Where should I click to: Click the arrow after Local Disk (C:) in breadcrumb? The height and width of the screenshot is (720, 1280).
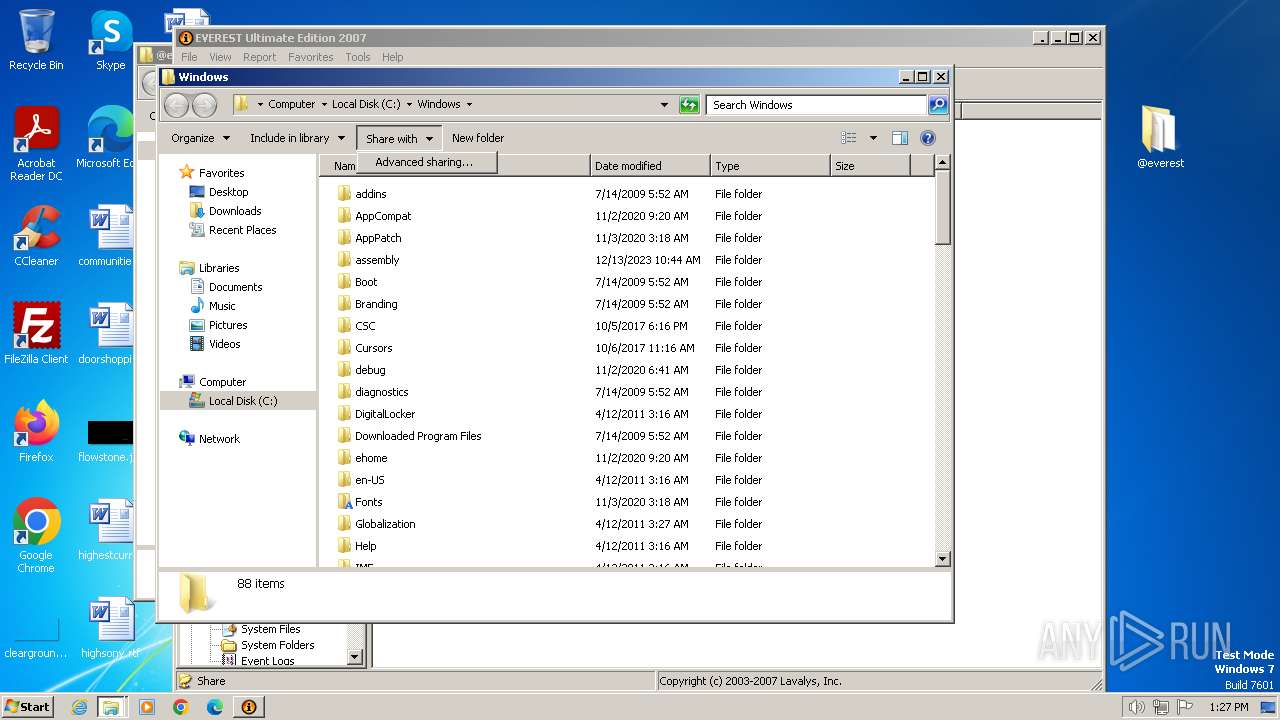tap(409, 104)
